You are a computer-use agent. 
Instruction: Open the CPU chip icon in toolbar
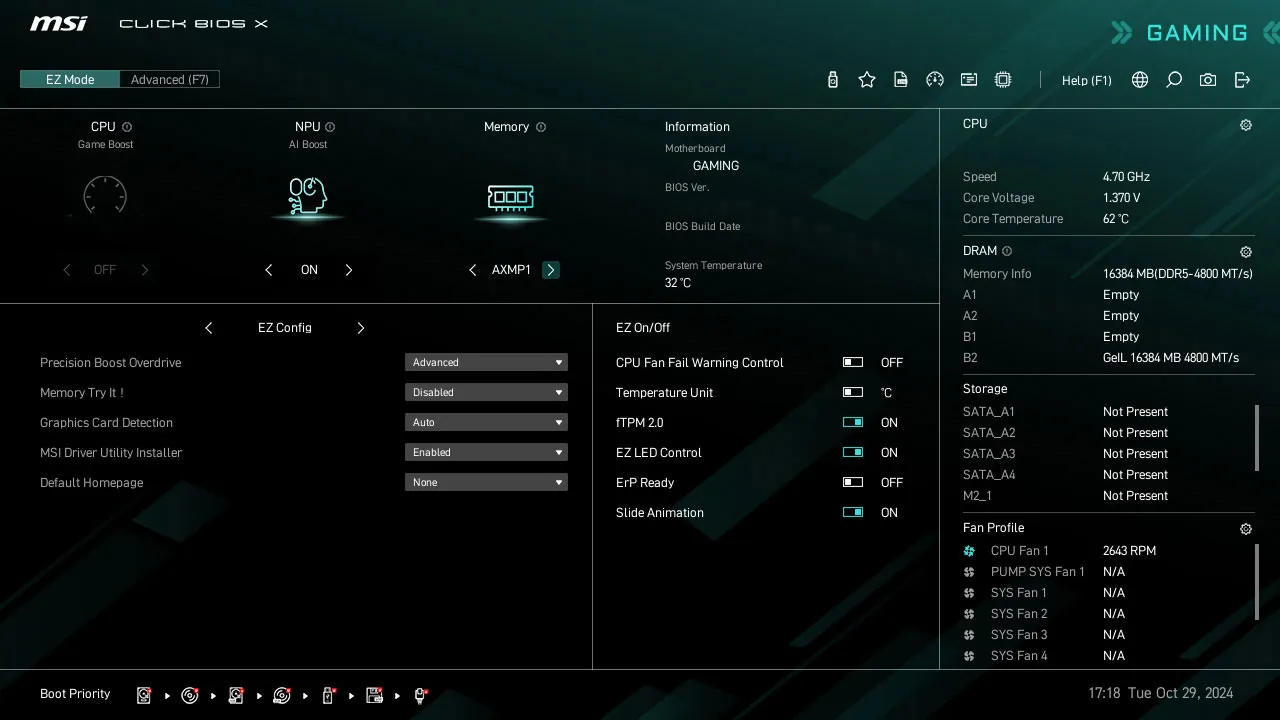point(1003,80)
